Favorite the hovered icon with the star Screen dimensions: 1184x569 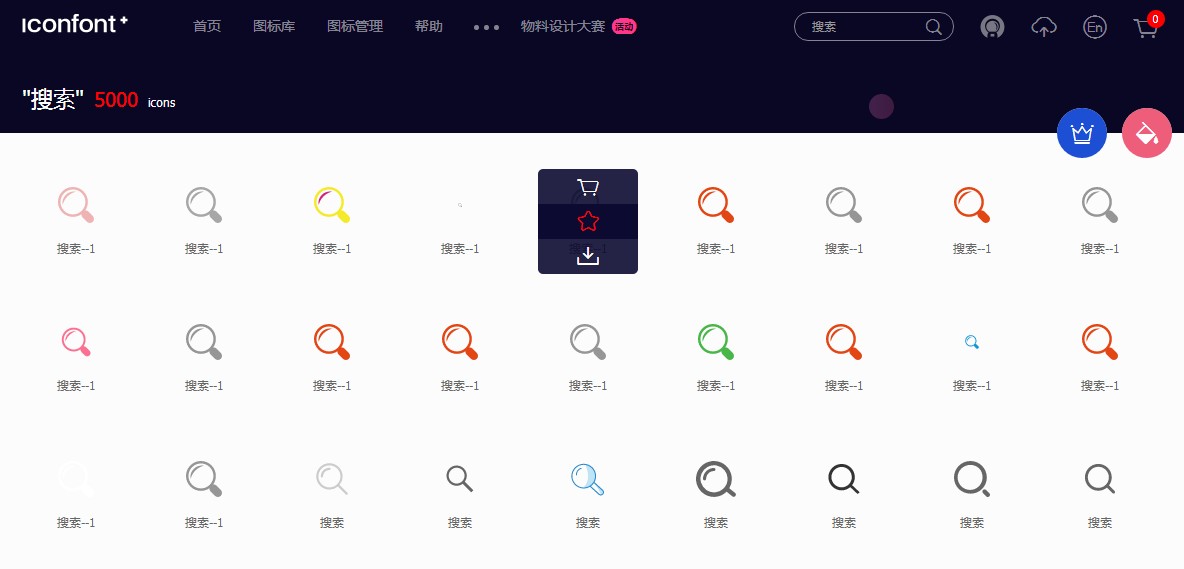click(588, 221)
